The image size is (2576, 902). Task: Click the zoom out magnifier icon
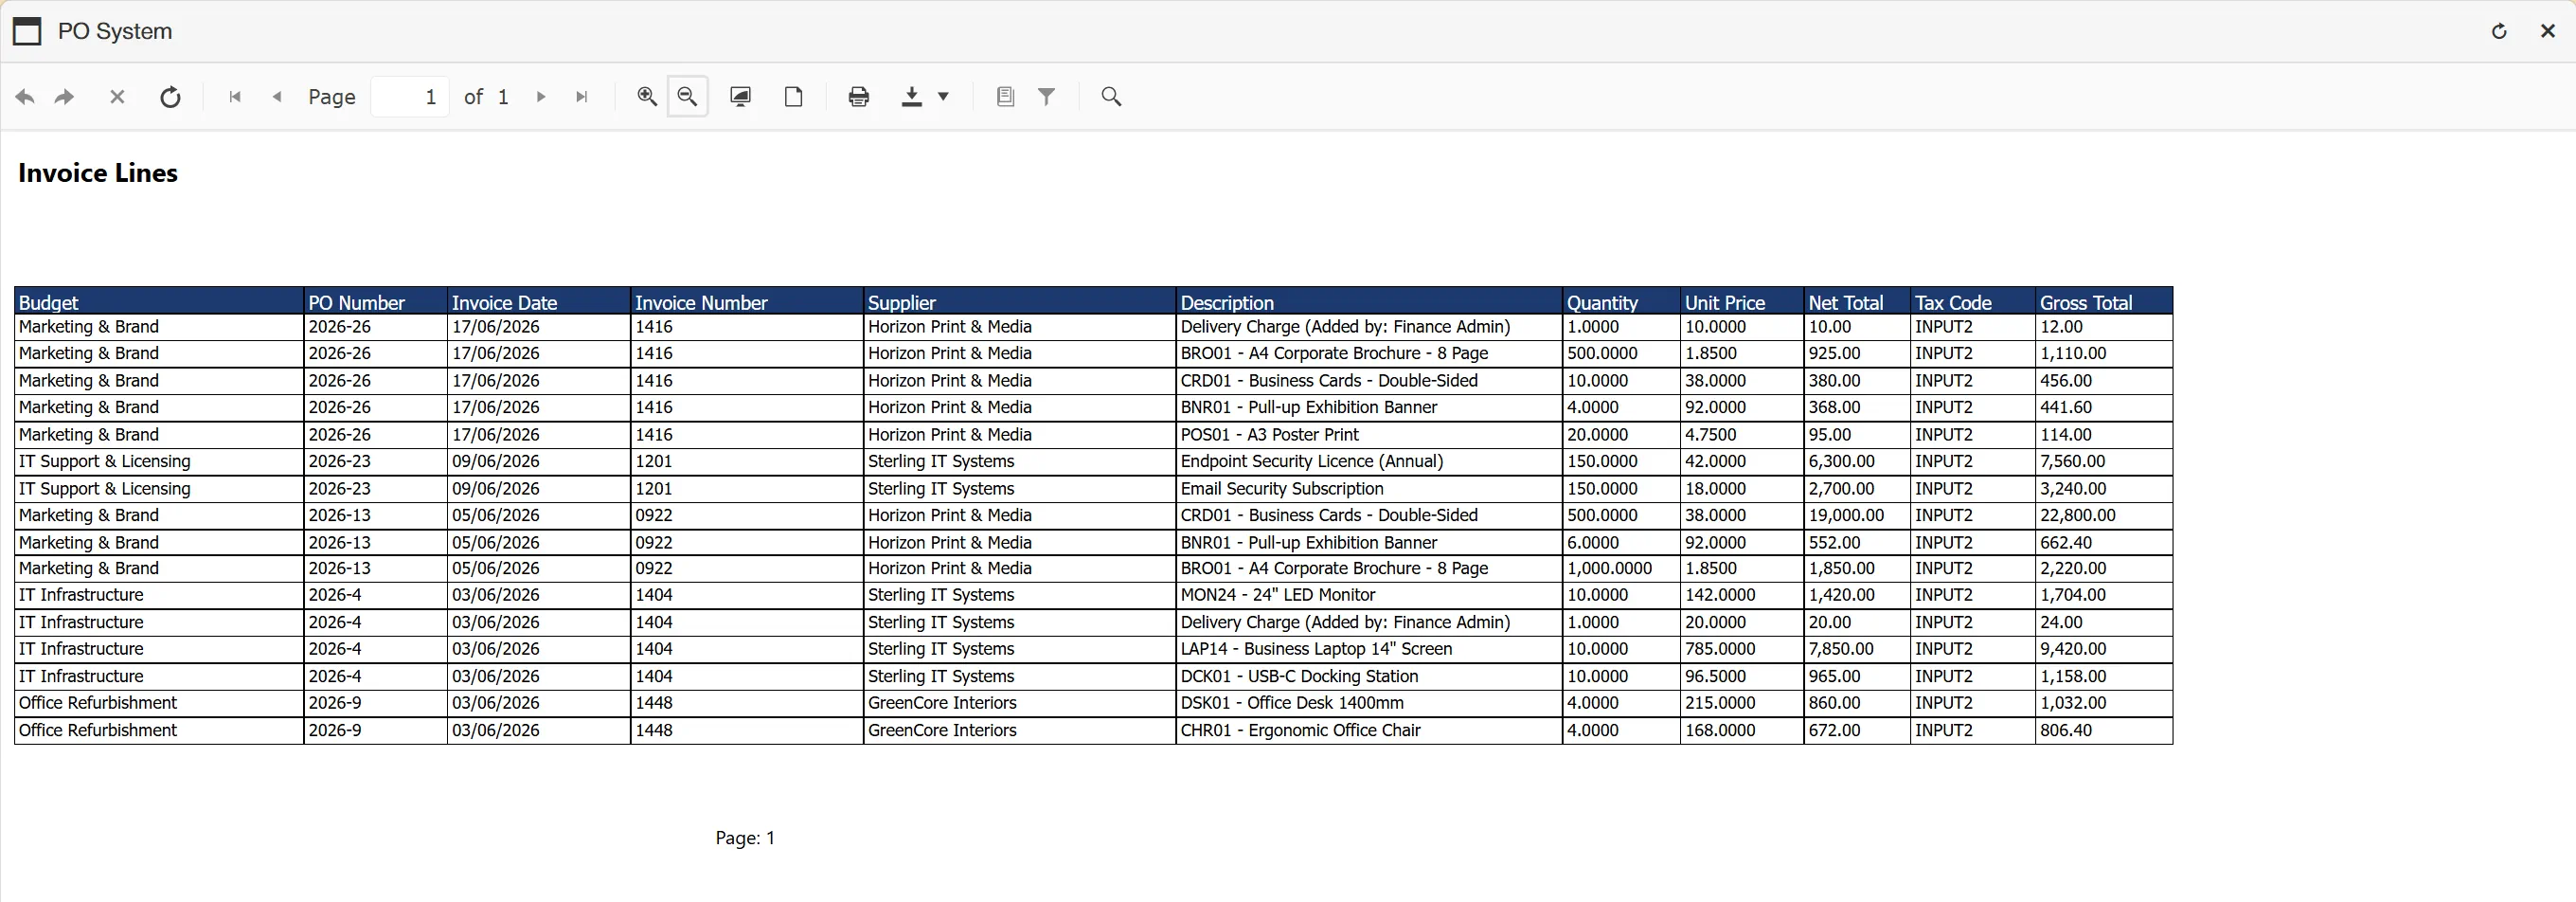tap(688, 96)
